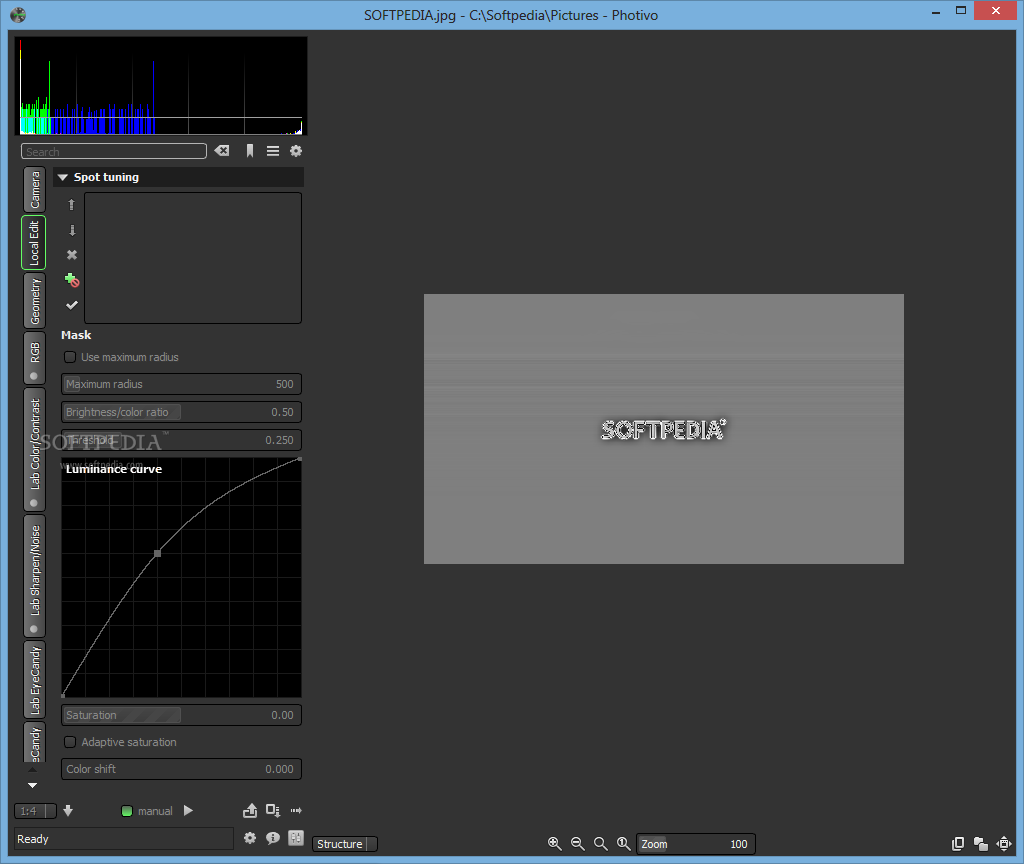Viewport: 1024px width, 864px height.
Task: Click the gear icon next to the search bar
Action: 296,151
